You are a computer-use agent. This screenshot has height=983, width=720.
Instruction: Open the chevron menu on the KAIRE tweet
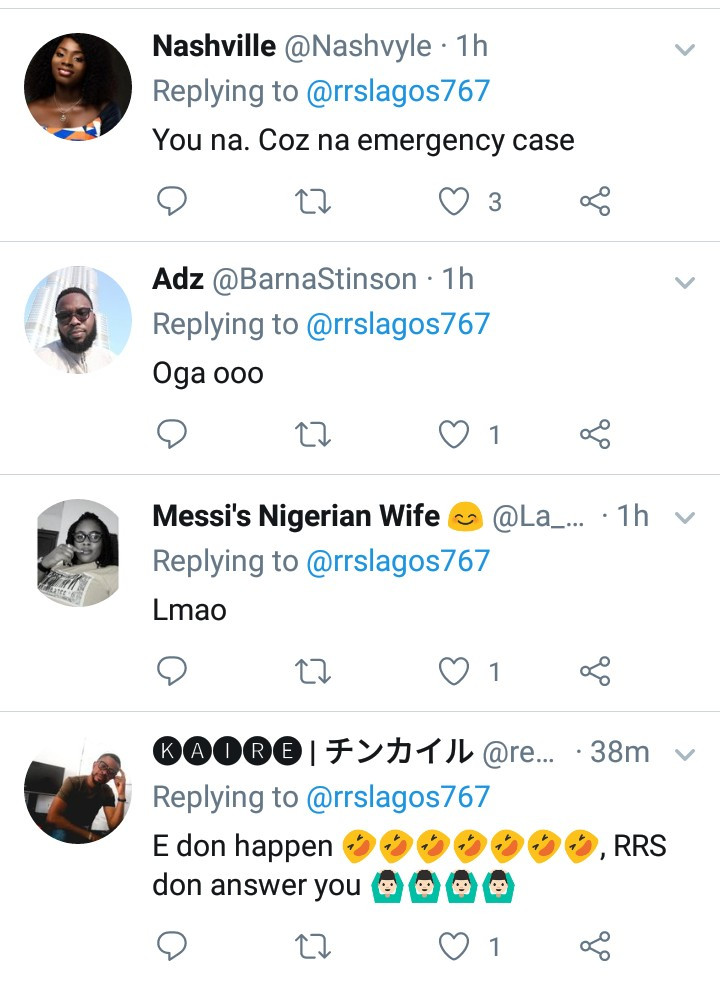click(x=685, y=754)
